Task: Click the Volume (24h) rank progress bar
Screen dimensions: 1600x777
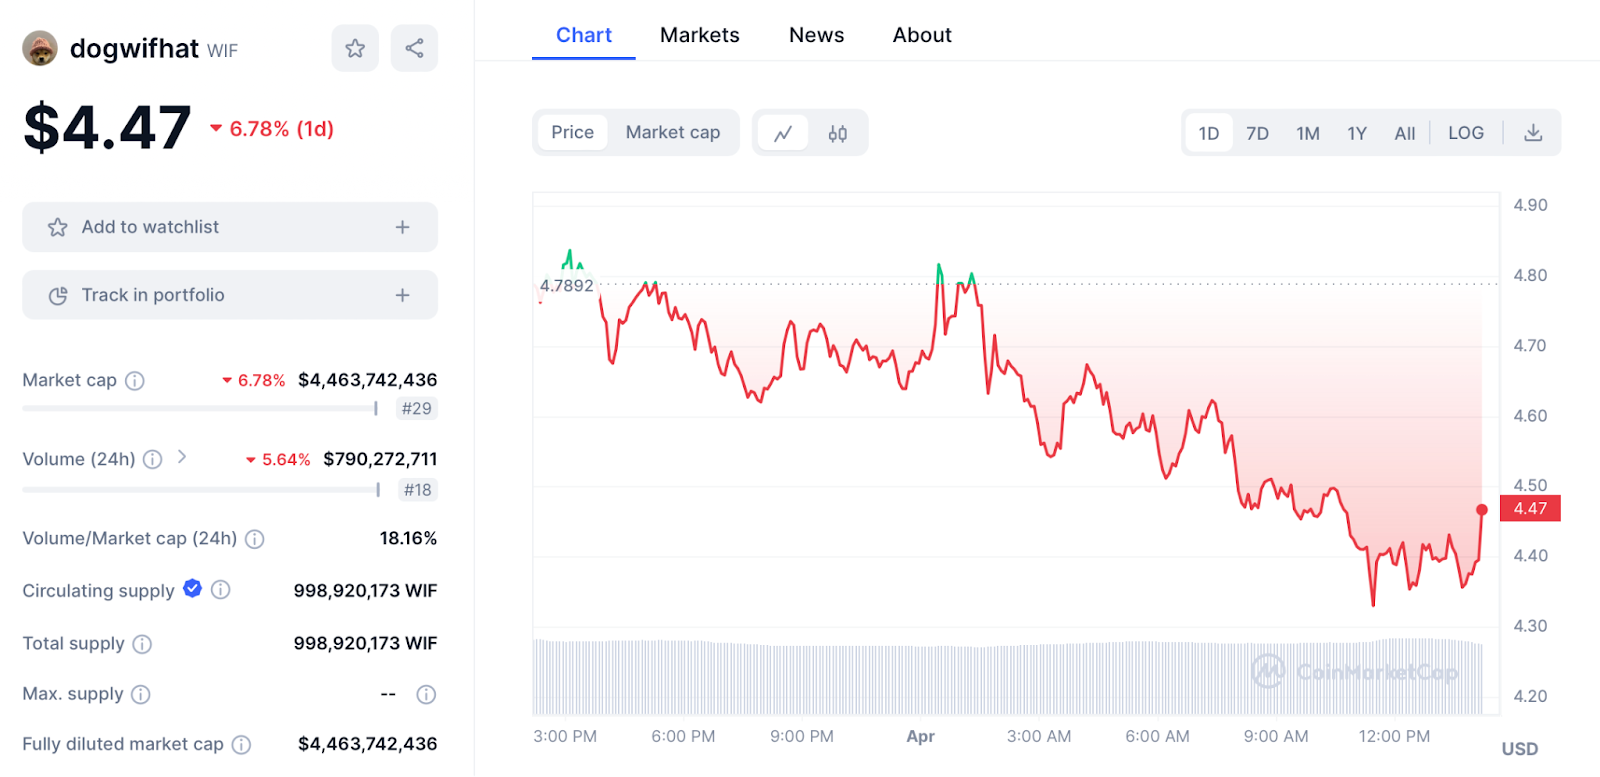Action: coord(201,489)
